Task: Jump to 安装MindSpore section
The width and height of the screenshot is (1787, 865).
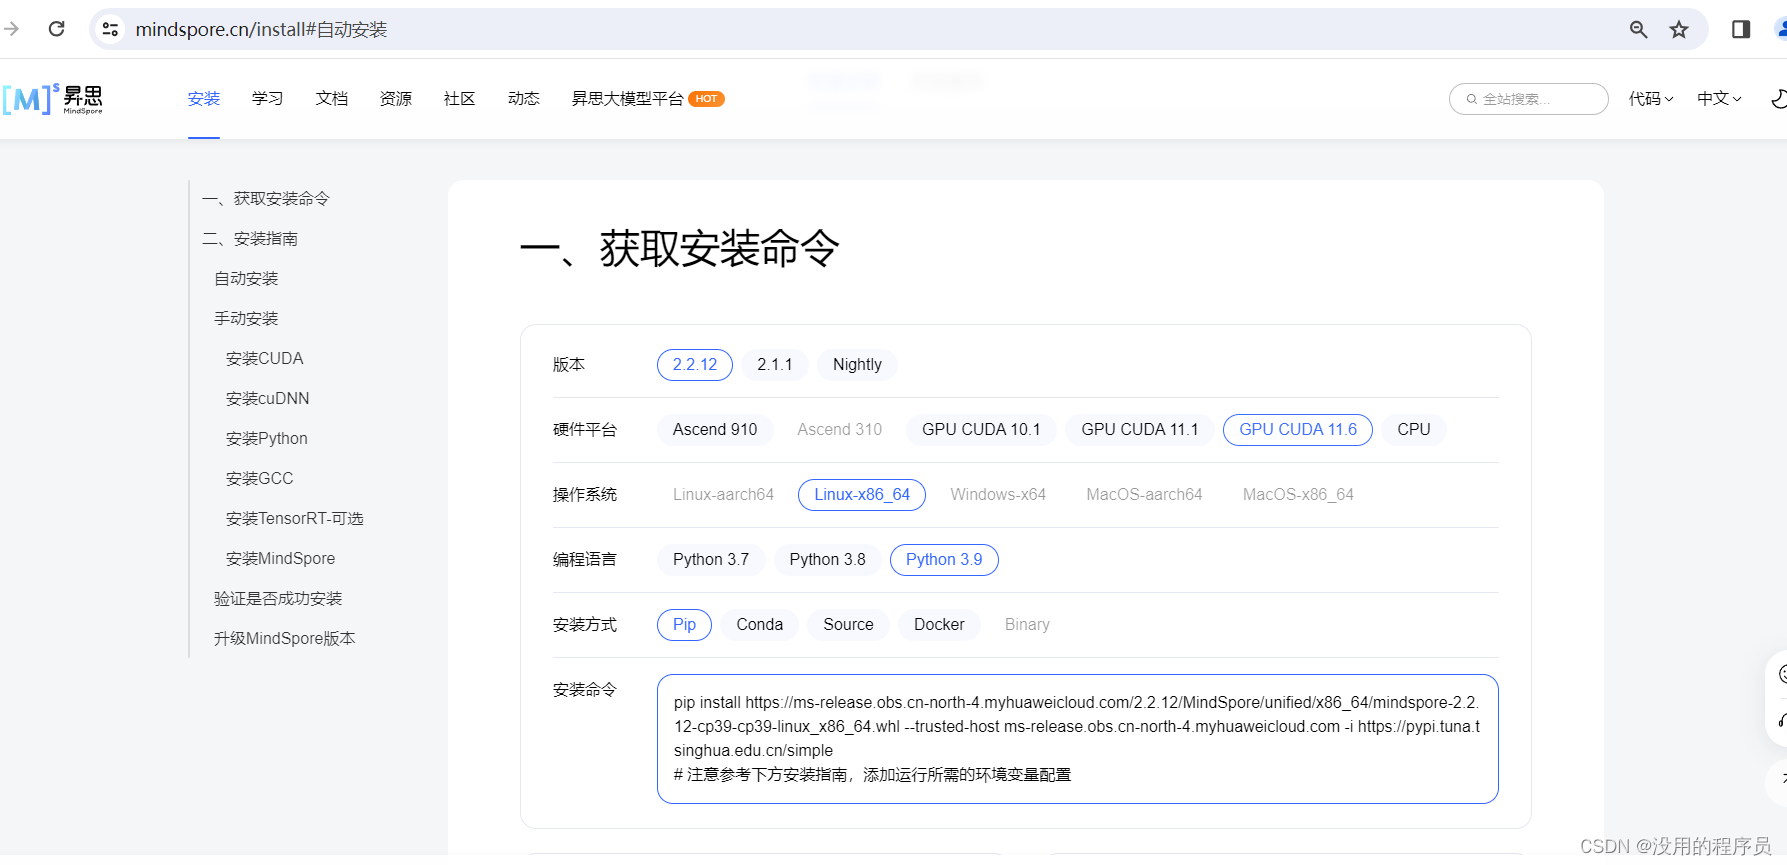Action: point(281,559)
